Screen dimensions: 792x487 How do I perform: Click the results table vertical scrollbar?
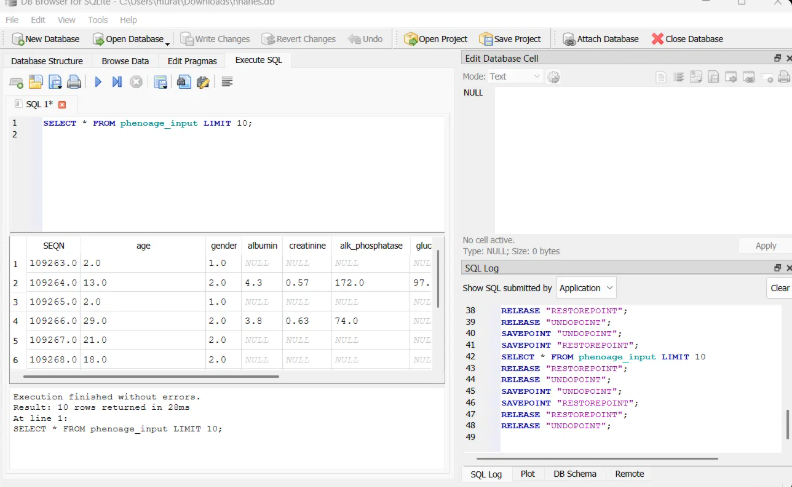tap(438, 279)
